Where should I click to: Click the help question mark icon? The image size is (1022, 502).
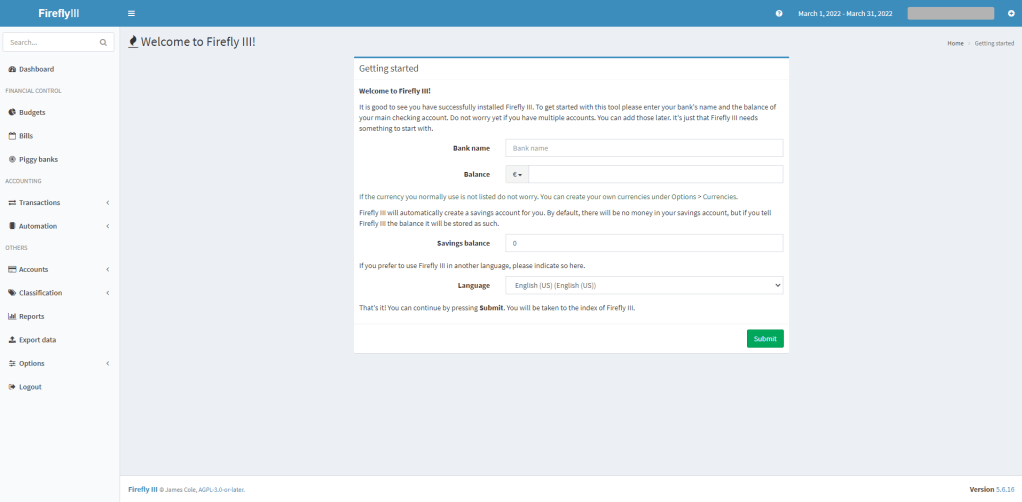tap(779, 13)
